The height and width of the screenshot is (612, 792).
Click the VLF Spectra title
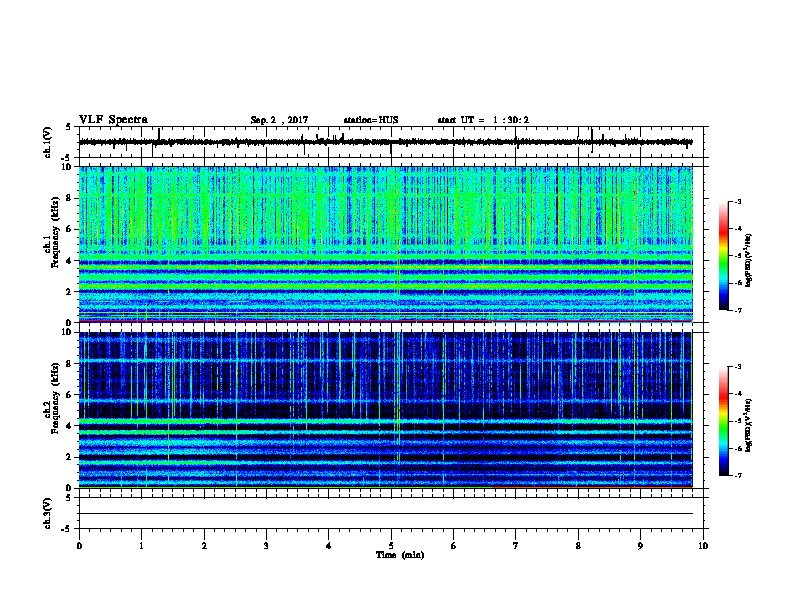pos(113,120)
